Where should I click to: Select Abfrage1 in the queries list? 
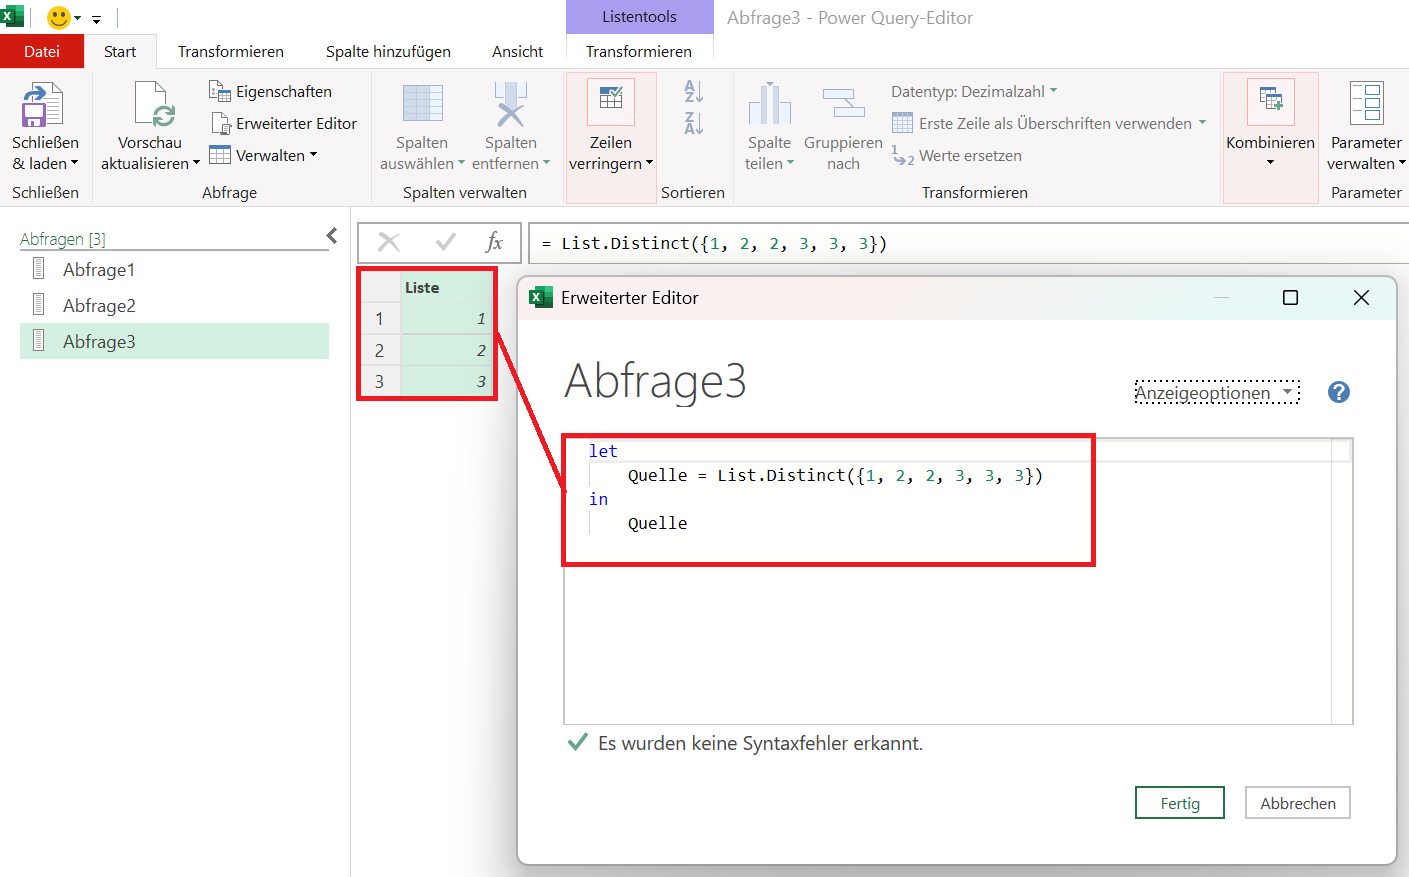point(174,269)
